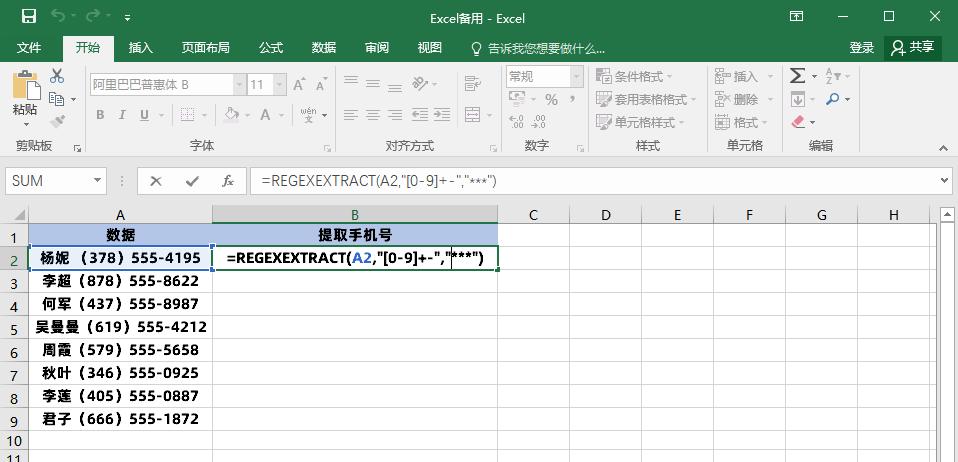Click the 登录 sign-in link
Viewport: 958px width, 462px height.
(862, 47)
